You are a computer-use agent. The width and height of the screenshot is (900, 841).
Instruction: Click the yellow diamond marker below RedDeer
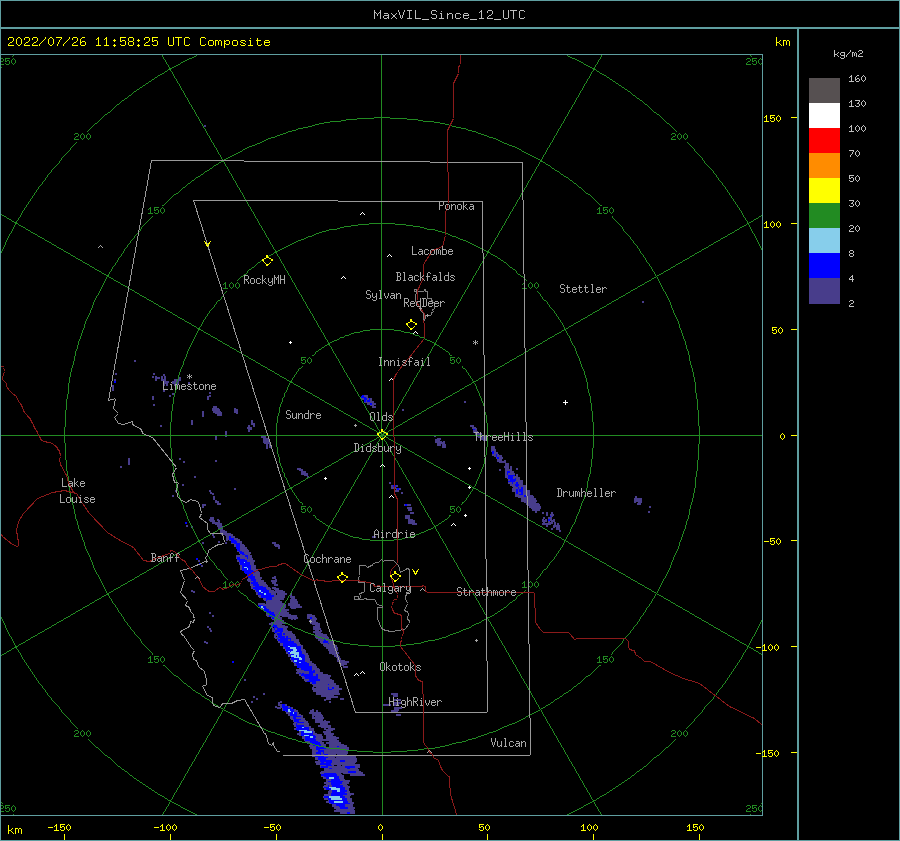[x=412, y=325]
